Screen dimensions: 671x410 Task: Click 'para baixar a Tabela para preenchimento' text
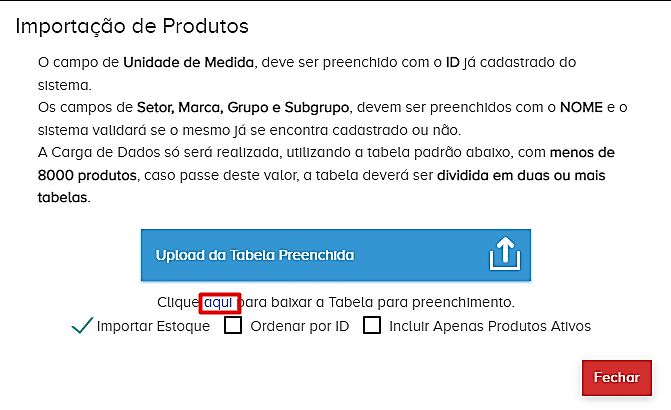point(378,301)
